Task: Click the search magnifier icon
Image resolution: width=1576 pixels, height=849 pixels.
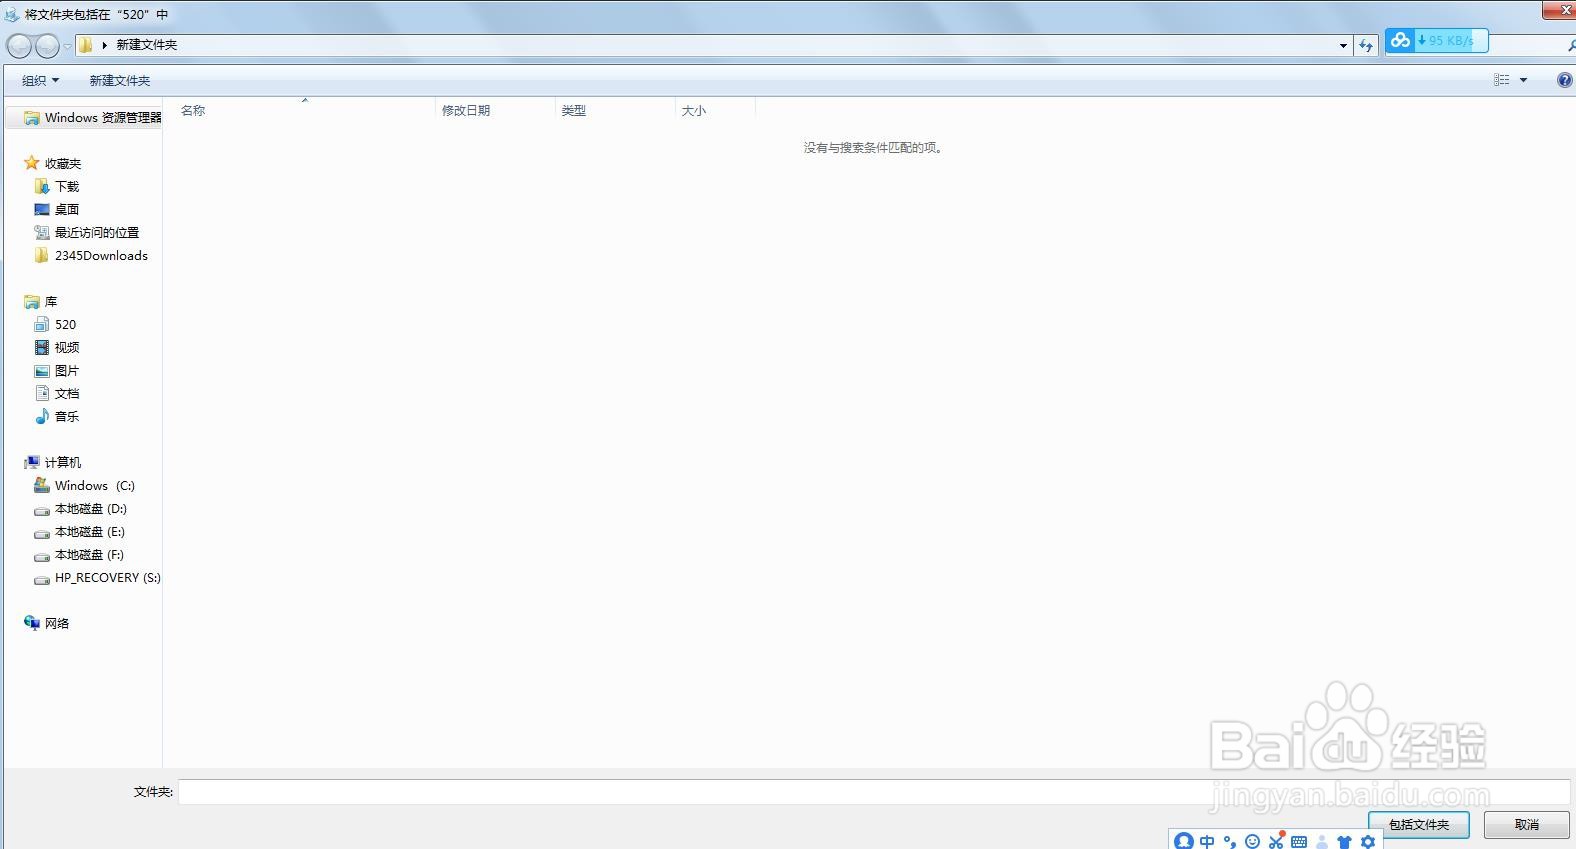Action: tap(1571, 45)
